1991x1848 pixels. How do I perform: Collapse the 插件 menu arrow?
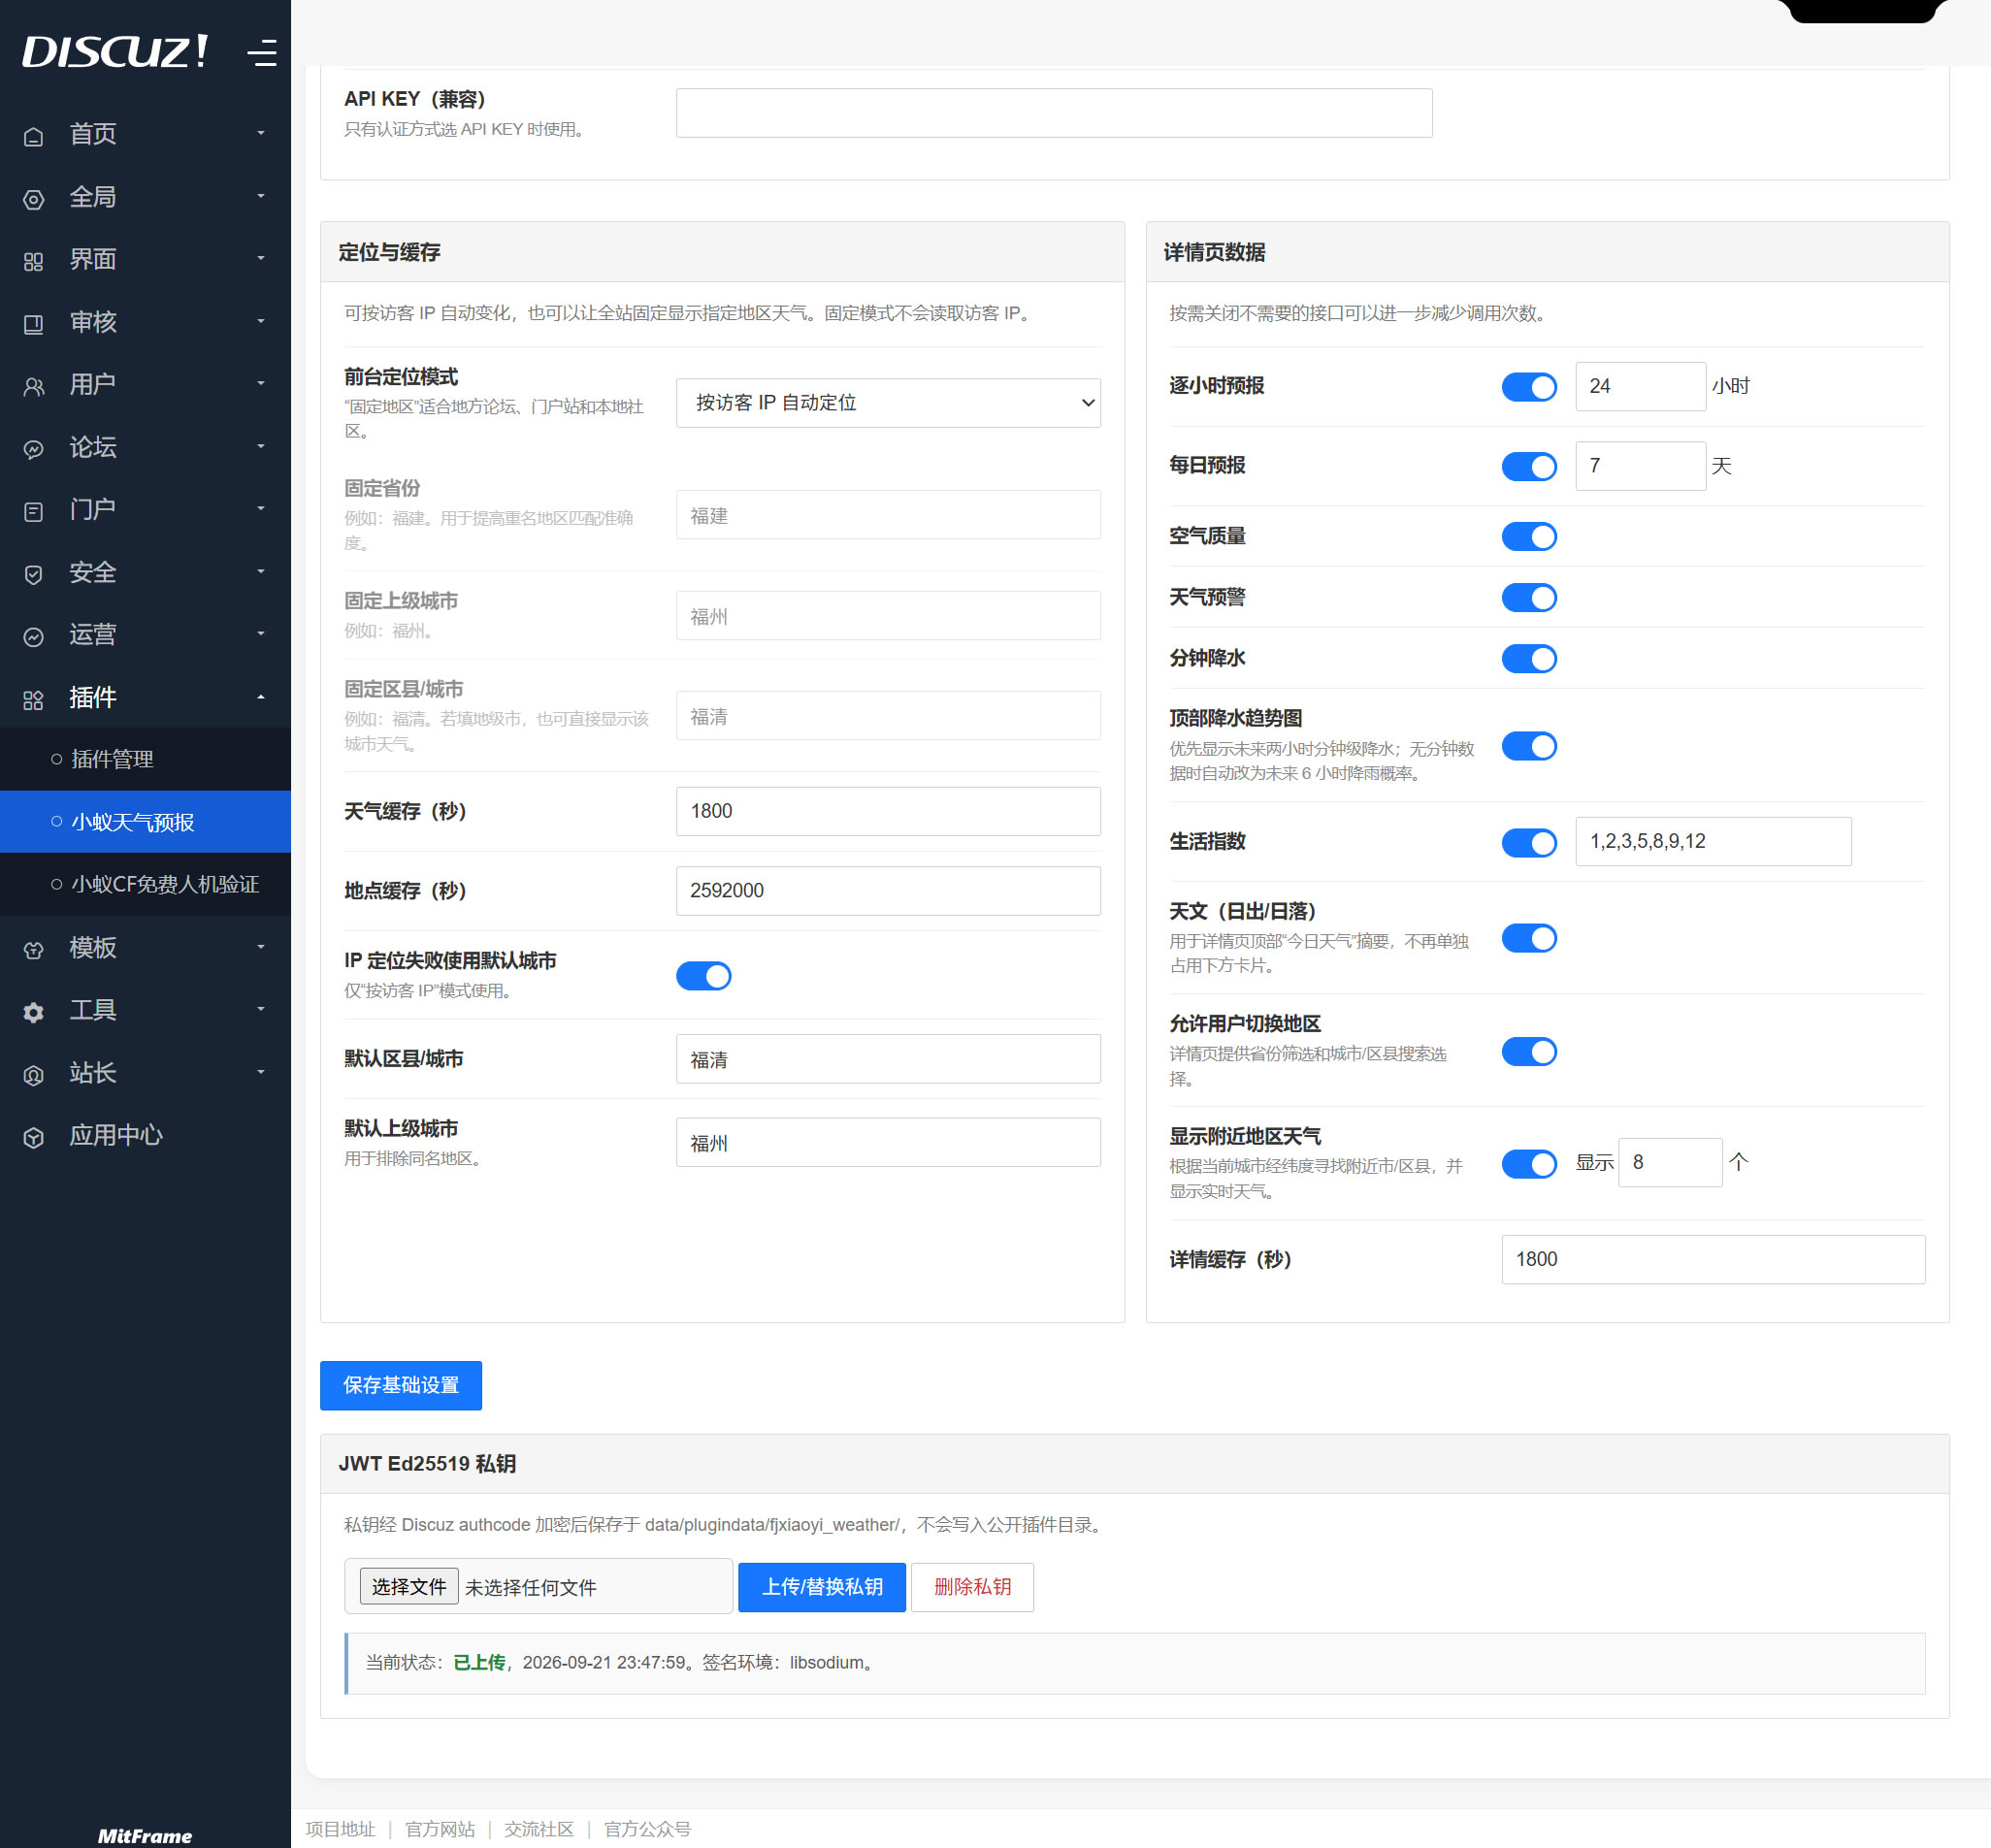(x=261, y=696)
